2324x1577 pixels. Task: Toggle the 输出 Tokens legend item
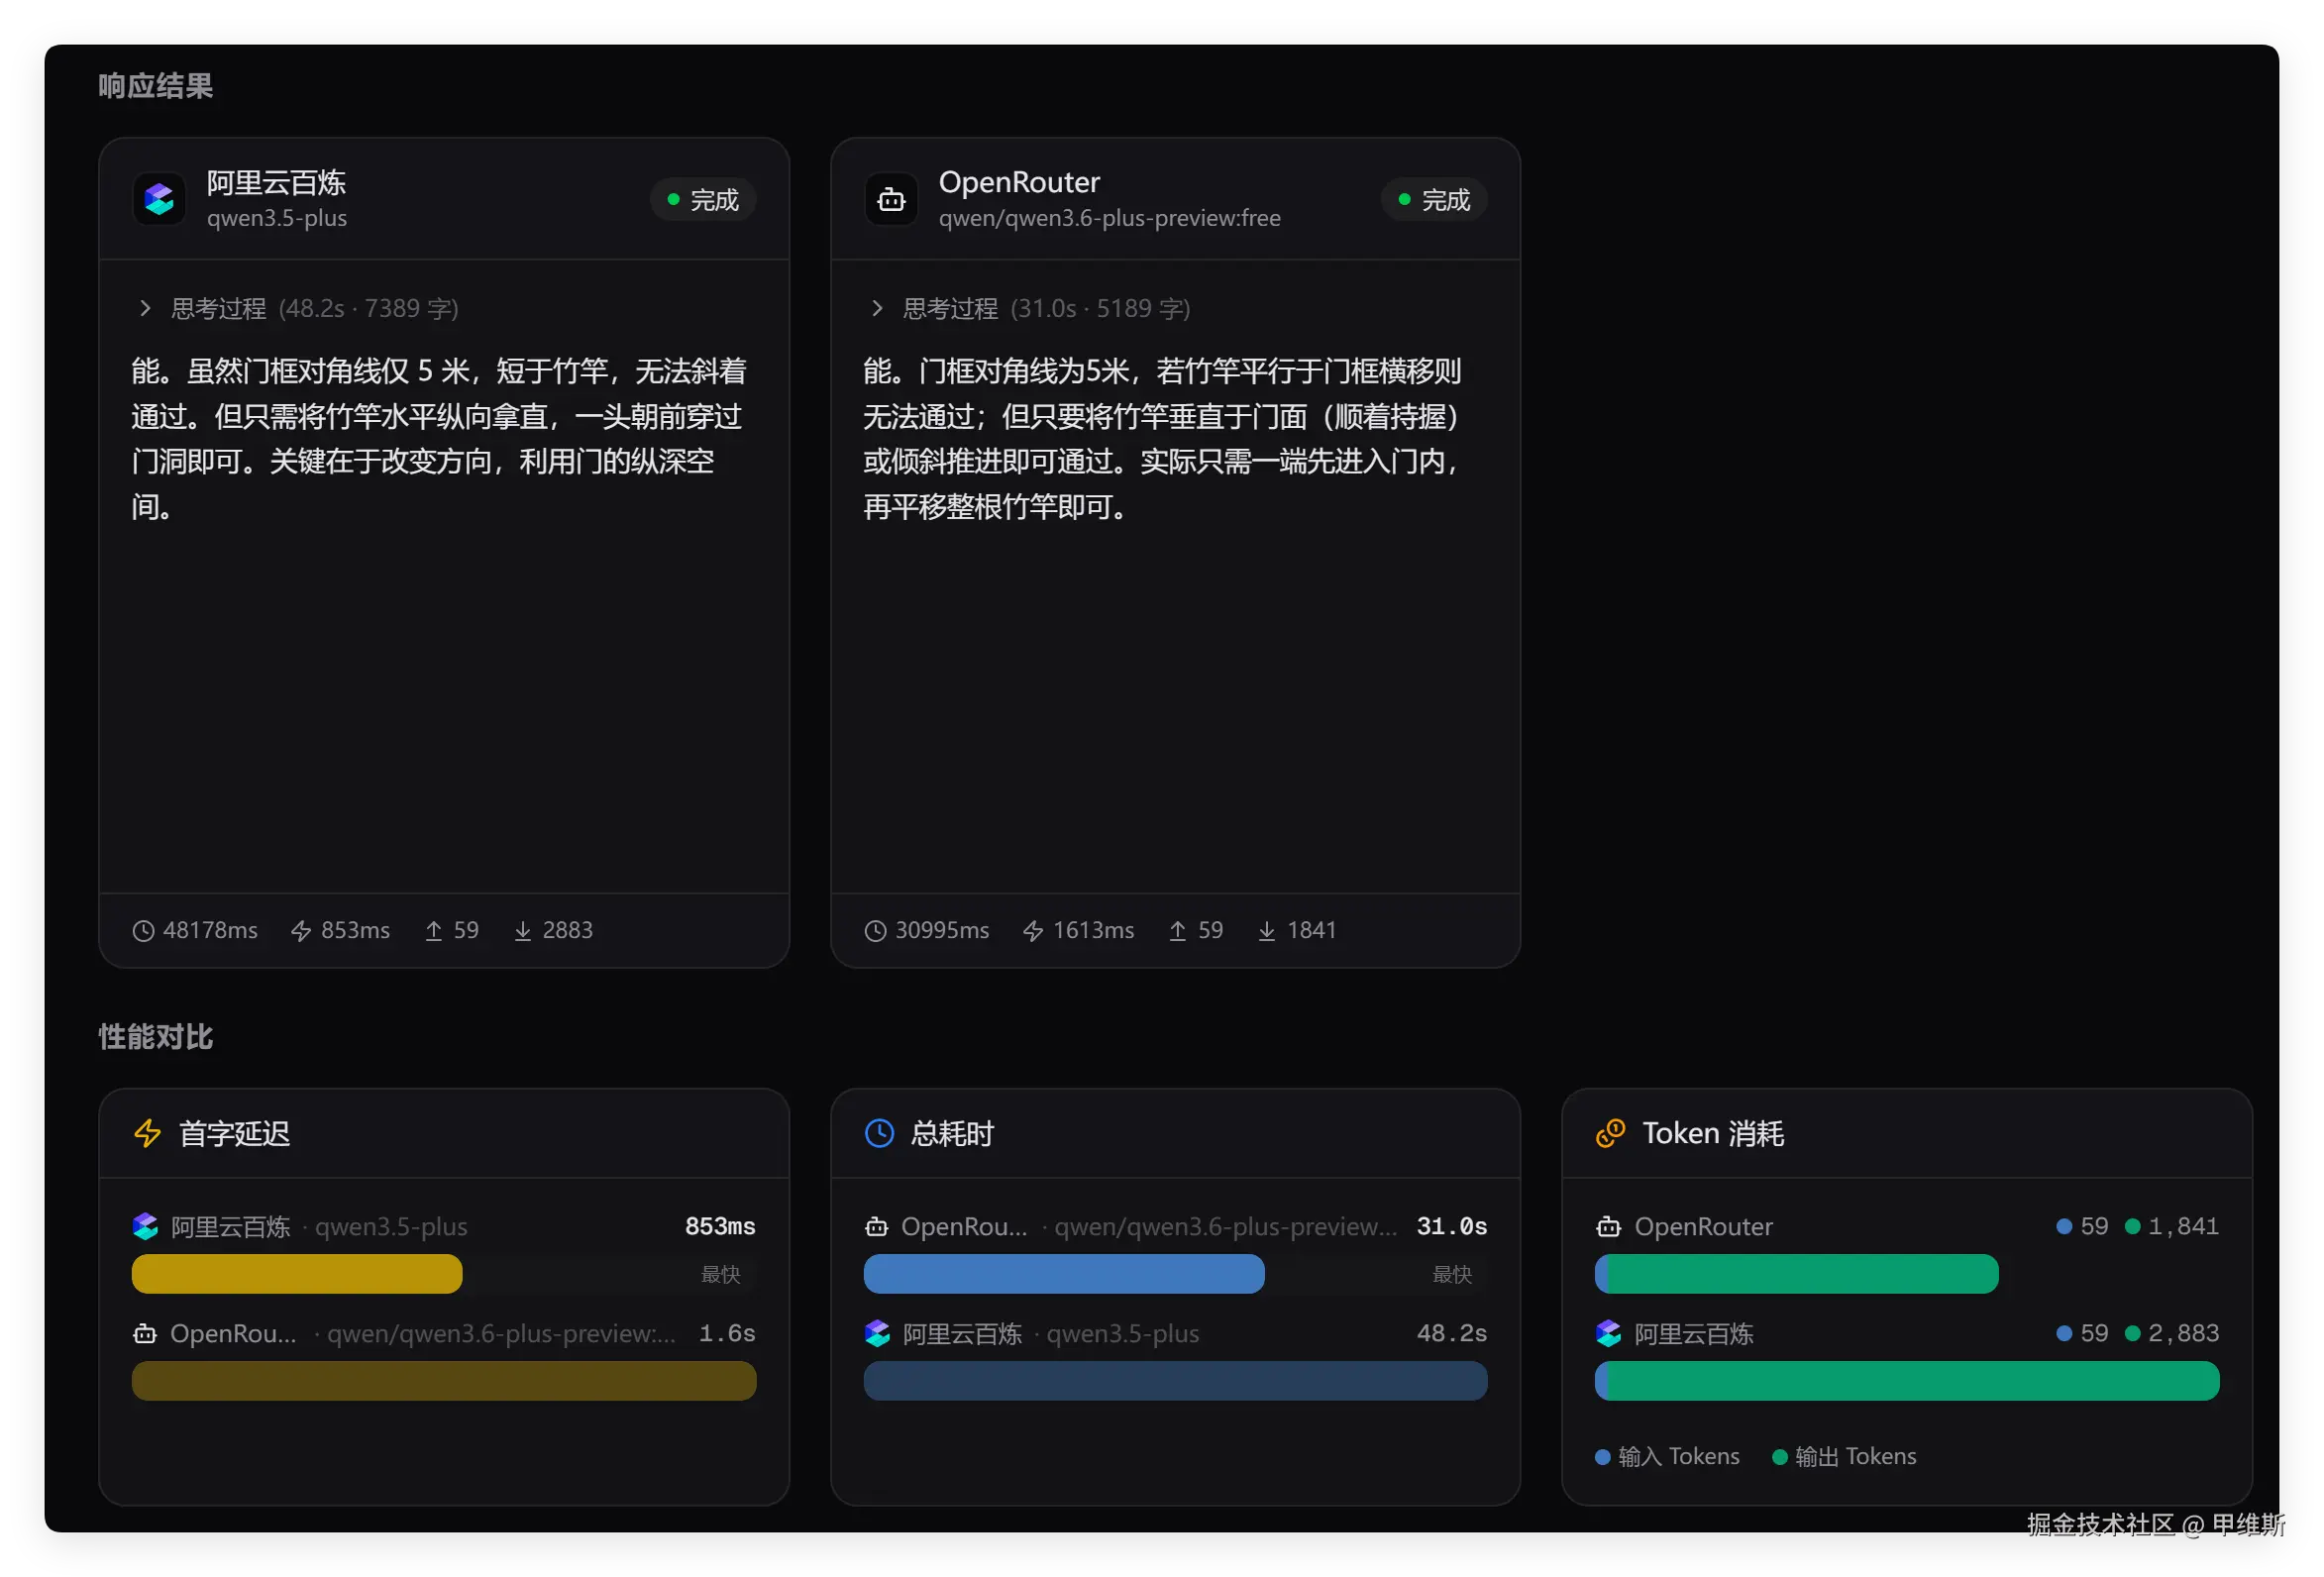tap(1843, 1456)
